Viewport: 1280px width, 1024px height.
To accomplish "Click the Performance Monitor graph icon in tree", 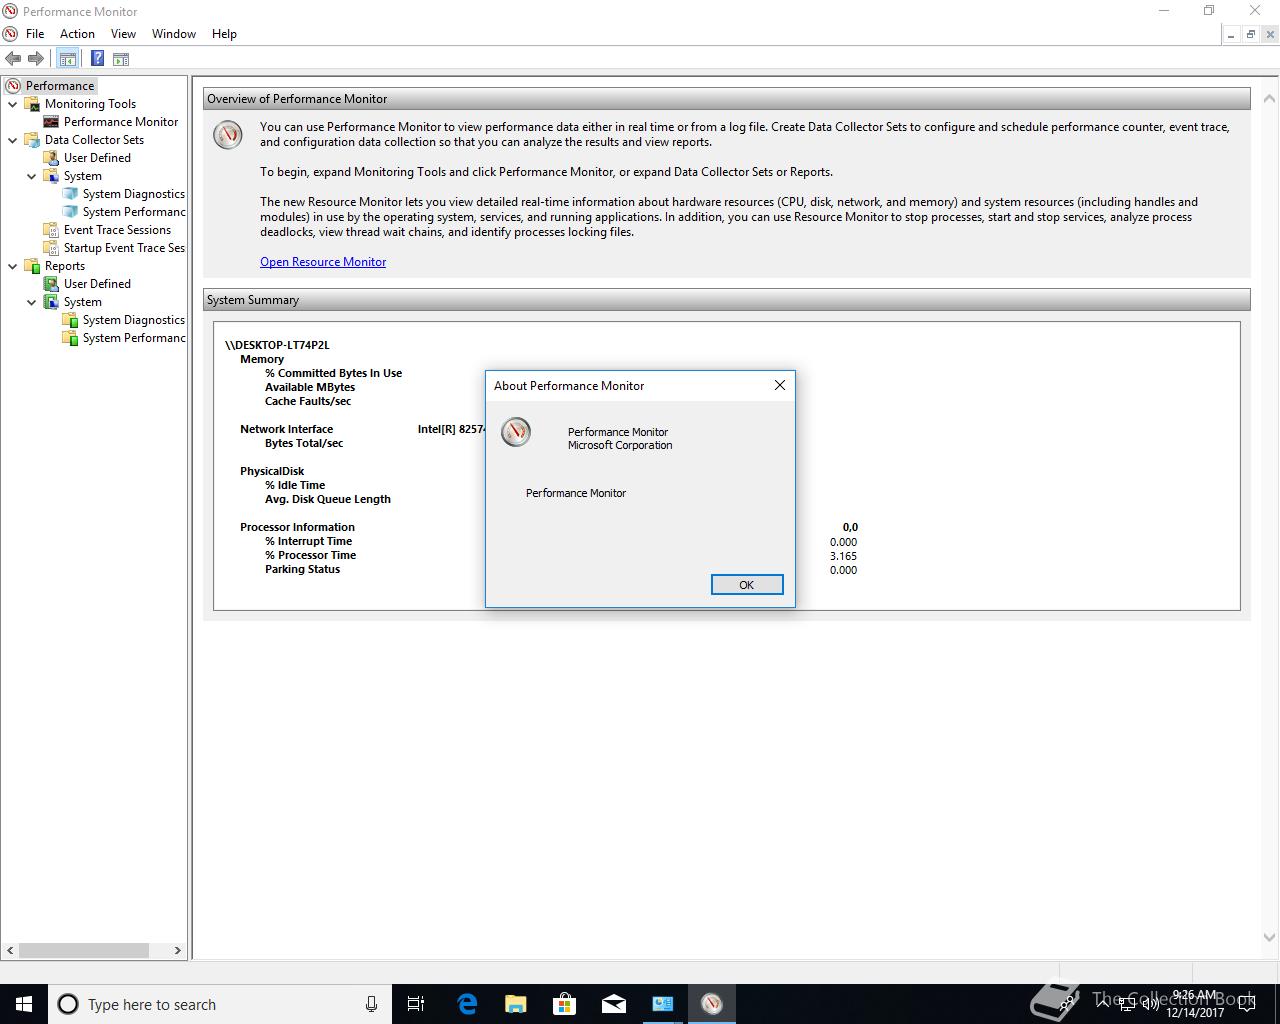I will coord(51,122).
